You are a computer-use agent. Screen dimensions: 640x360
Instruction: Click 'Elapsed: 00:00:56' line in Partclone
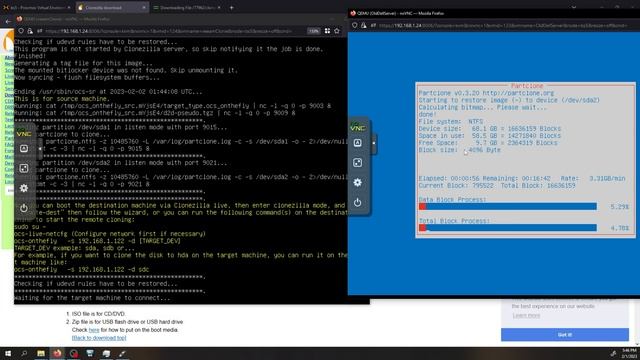coord(522,178)
